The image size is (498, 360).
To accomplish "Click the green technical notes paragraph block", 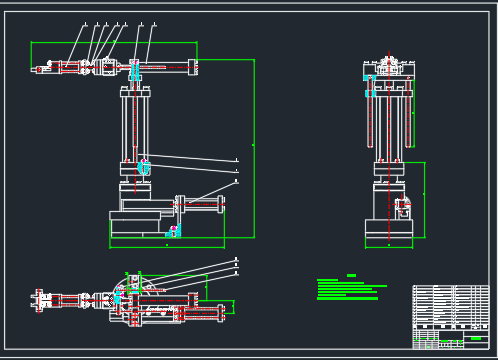I will click(x=352, y=290).
